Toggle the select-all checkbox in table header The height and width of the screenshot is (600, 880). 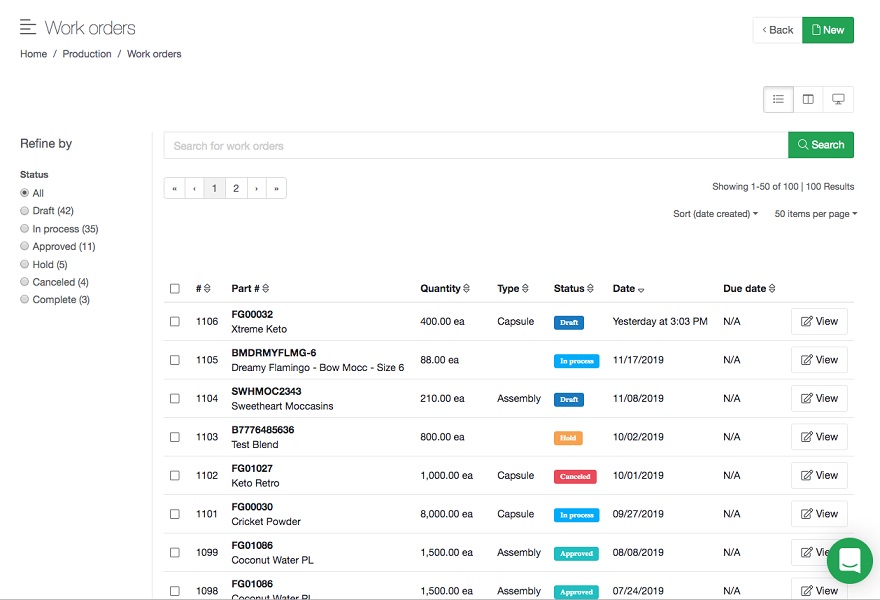(175, 289)
